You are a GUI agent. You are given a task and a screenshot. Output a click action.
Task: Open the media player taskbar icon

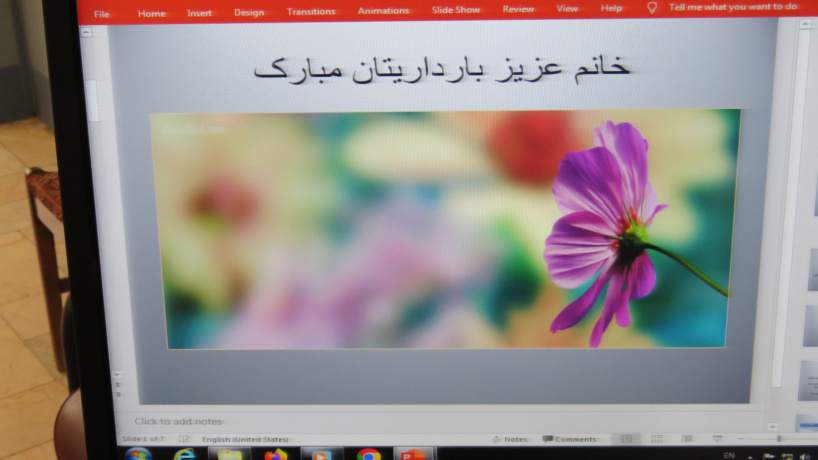(x=321, y=454)
